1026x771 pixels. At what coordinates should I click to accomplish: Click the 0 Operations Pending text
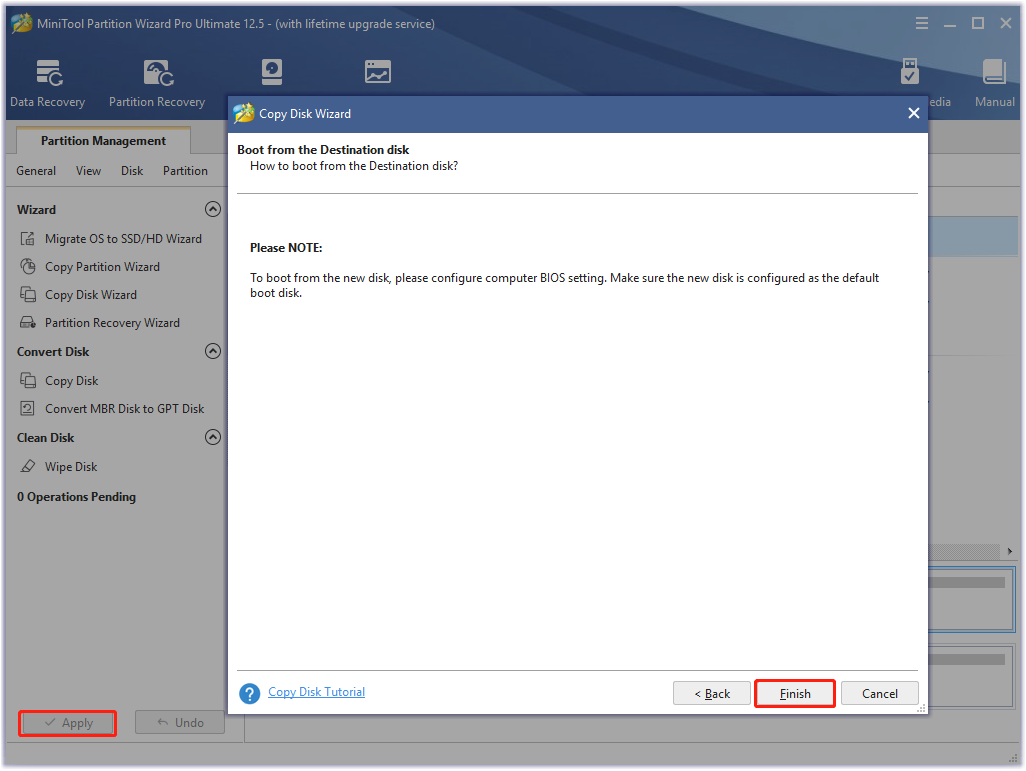[x=77, y=497]
